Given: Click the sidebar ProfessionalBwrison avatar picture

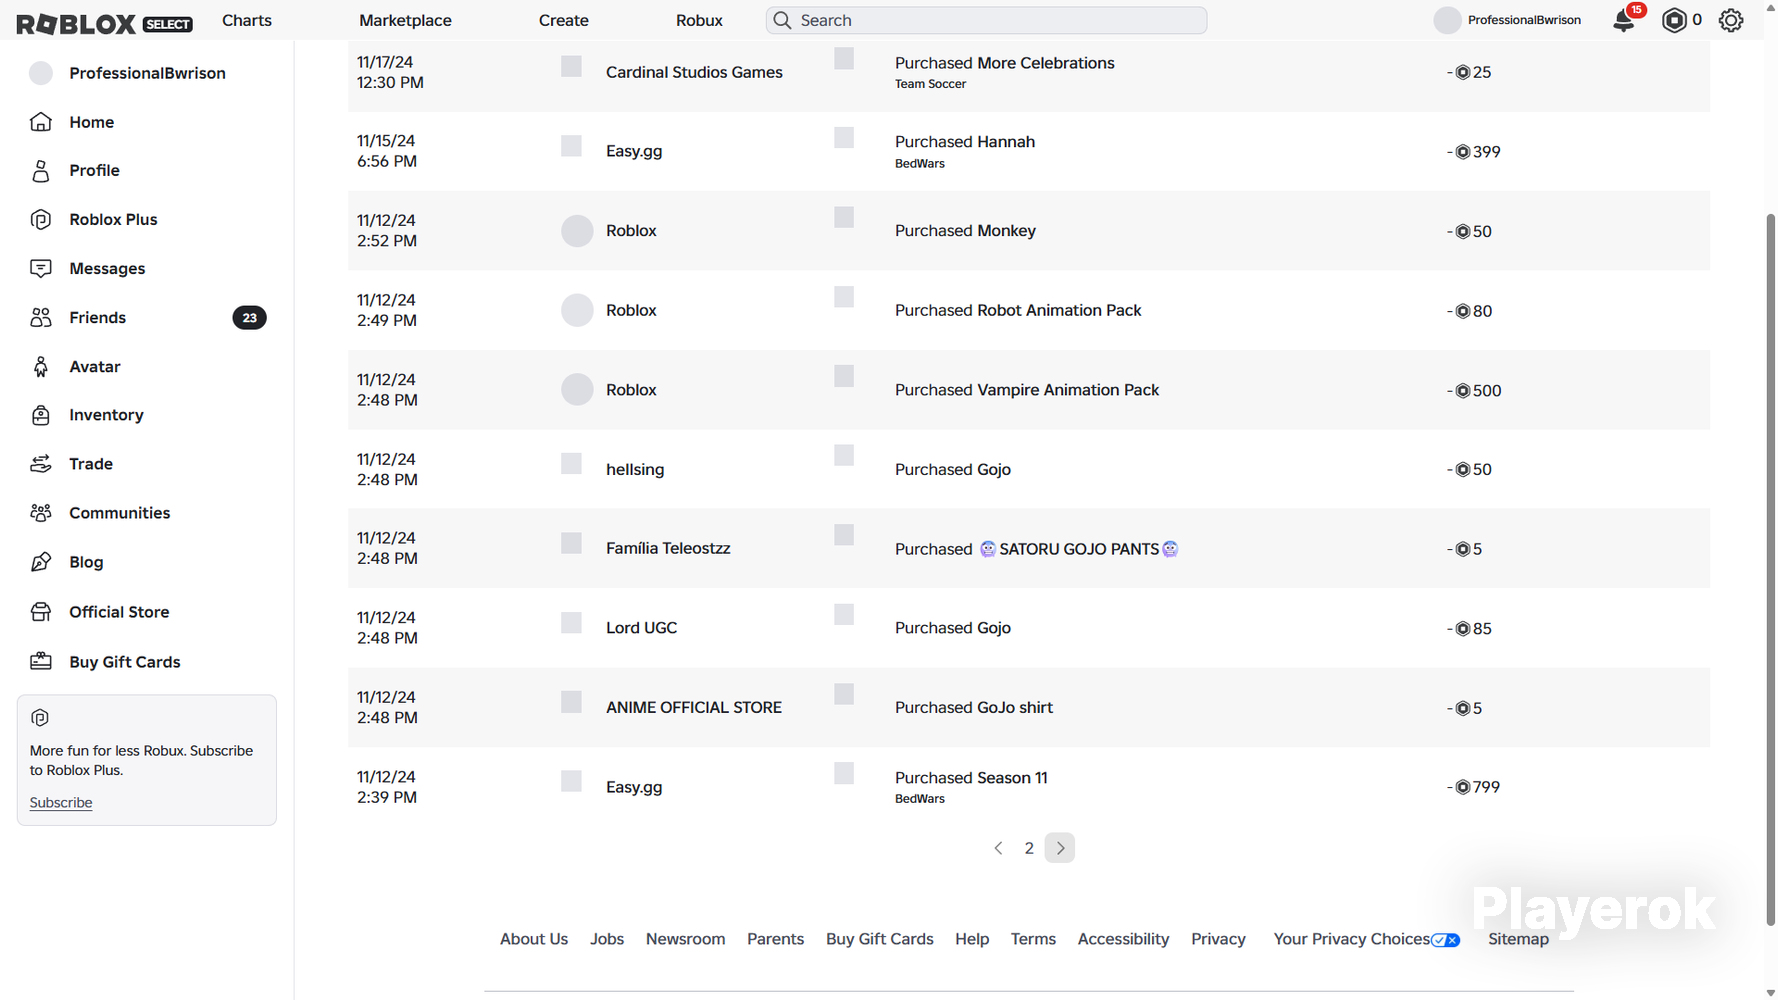Looking at the screenshot, I should [x=41, y=73].
